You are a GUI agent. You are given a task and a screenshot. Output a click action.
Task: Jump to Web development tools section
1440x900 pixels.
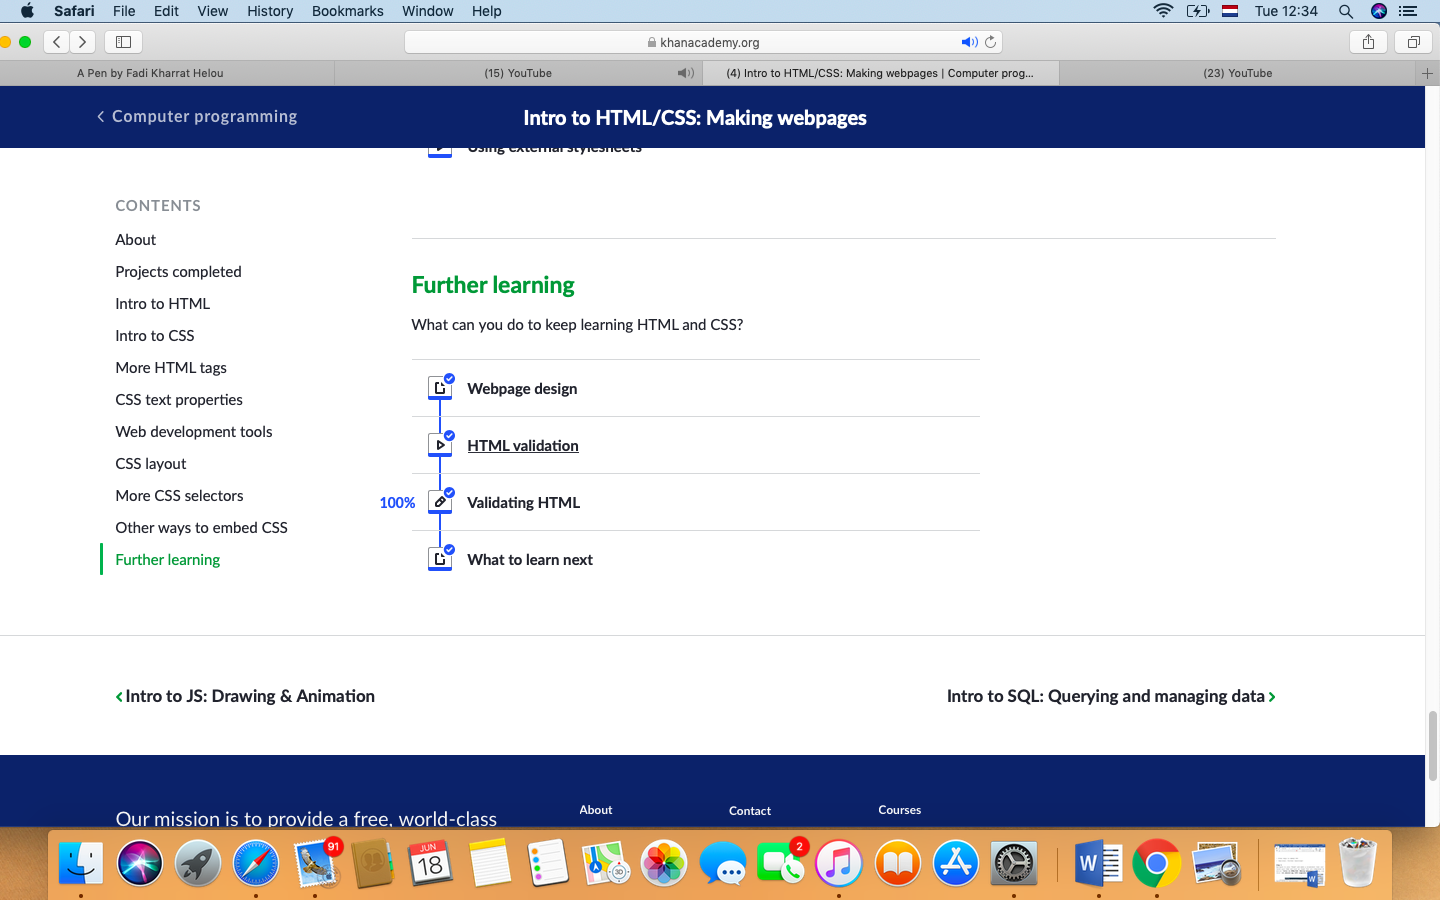pos(194,431)
